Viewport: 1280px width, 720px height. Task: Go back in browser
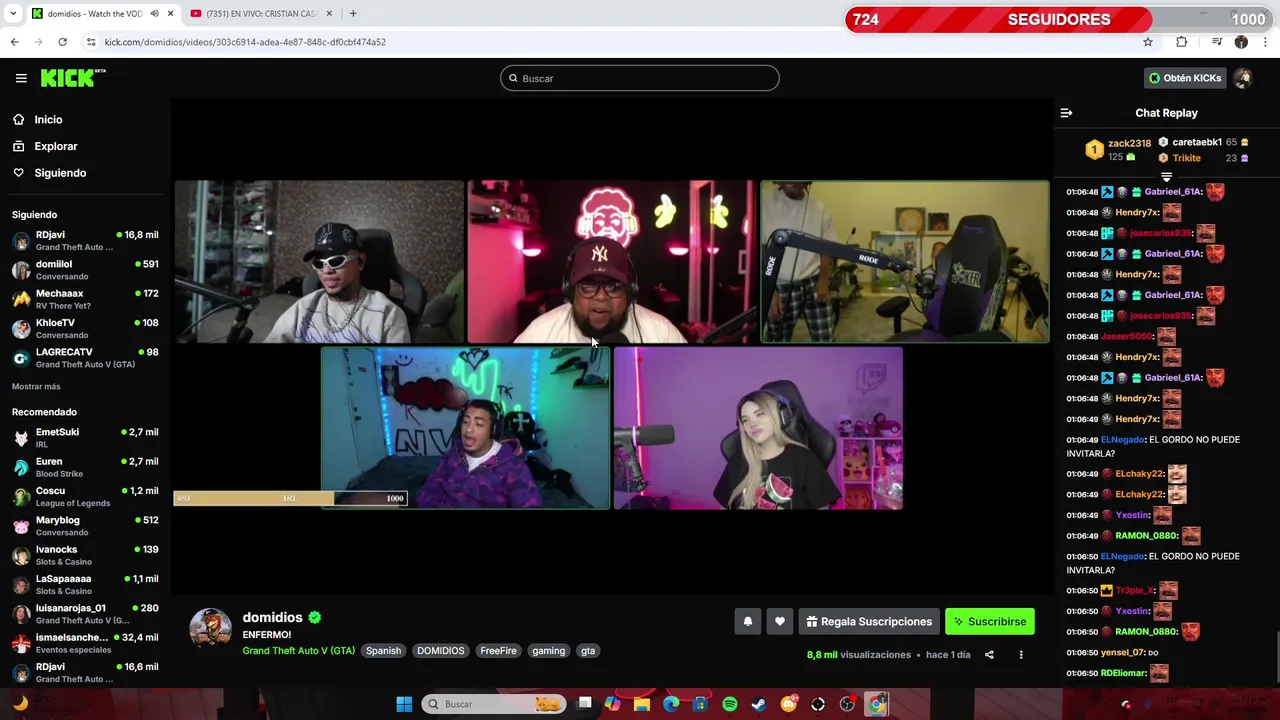[x=14, y=42]
